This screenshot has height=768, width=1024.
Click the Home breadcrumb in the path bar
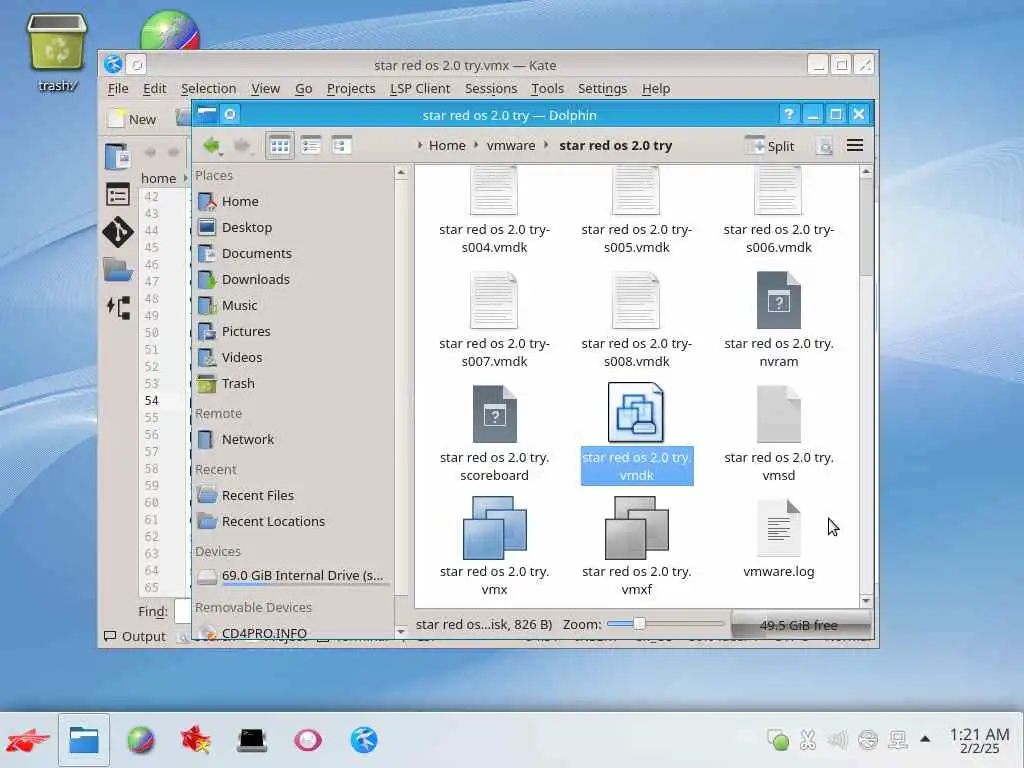447,146
